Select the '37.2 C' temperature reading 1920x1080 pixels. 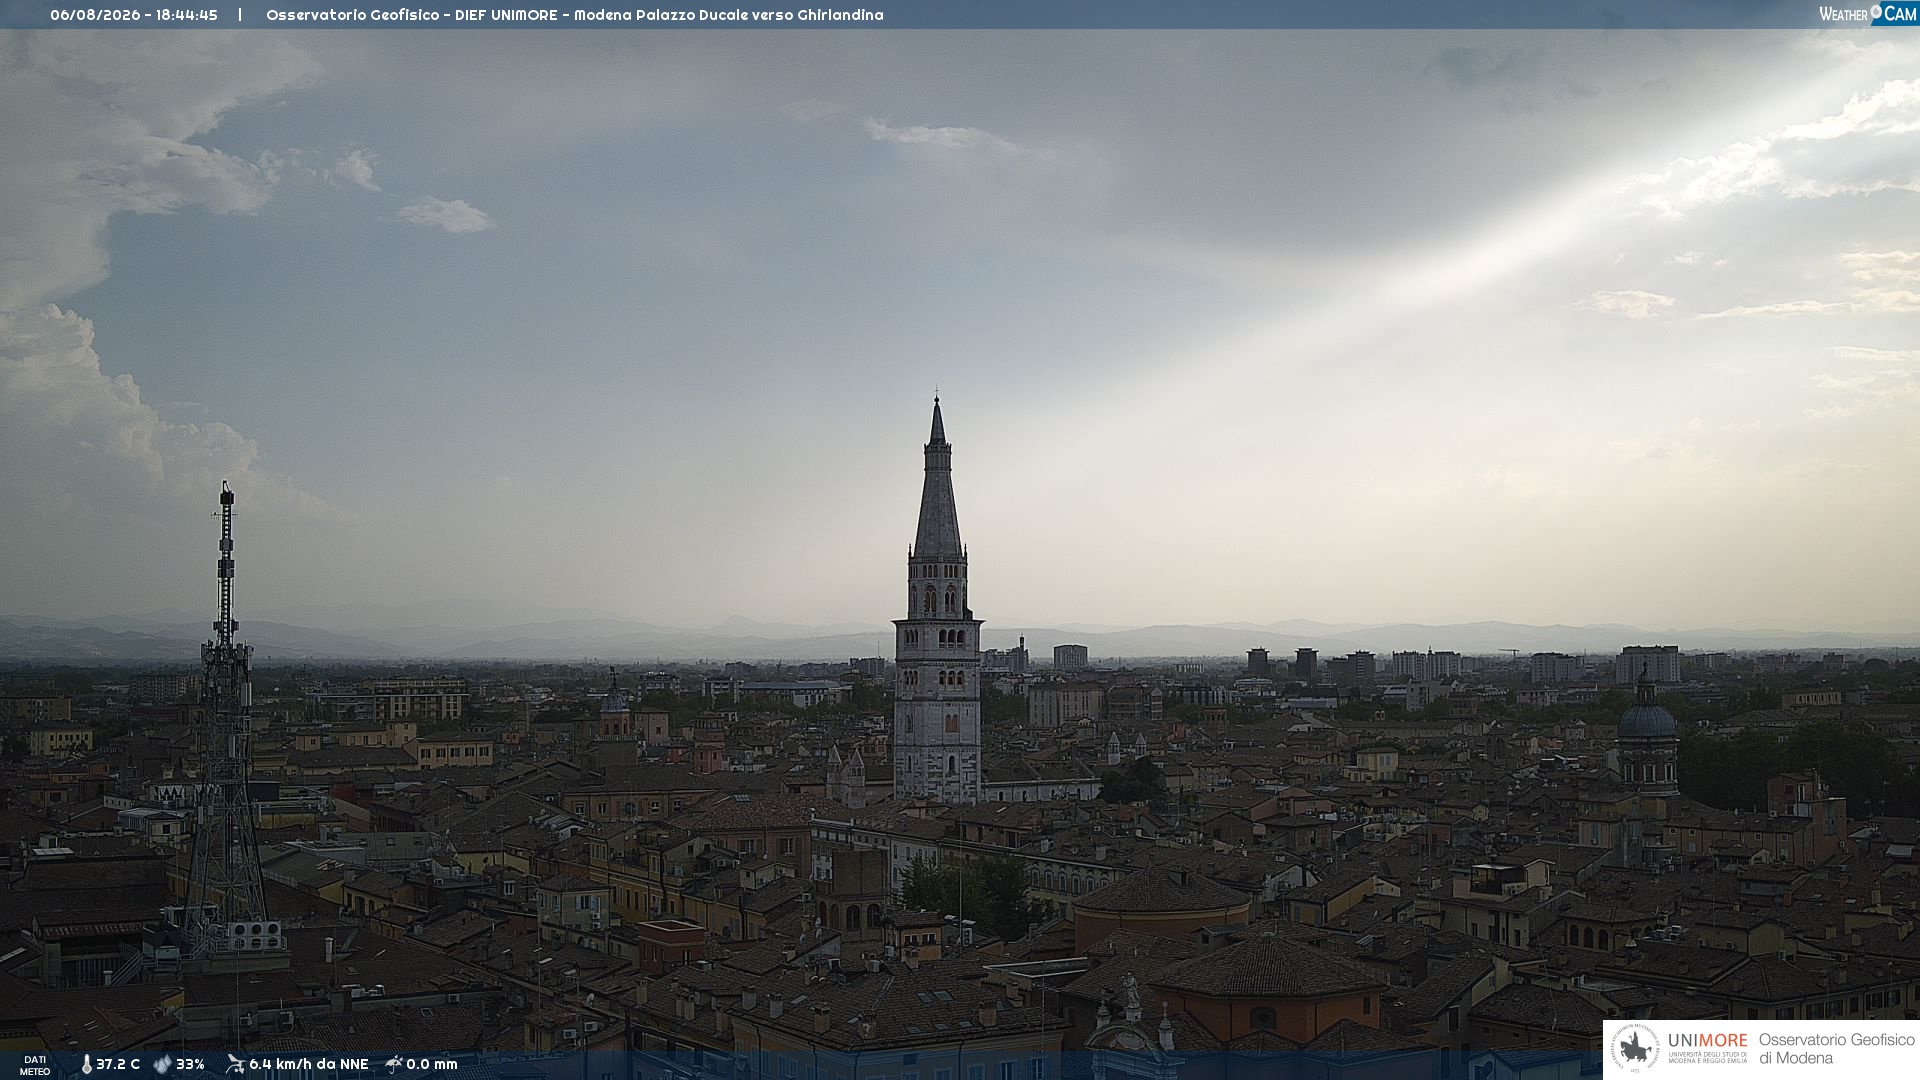coord(118,1065)
